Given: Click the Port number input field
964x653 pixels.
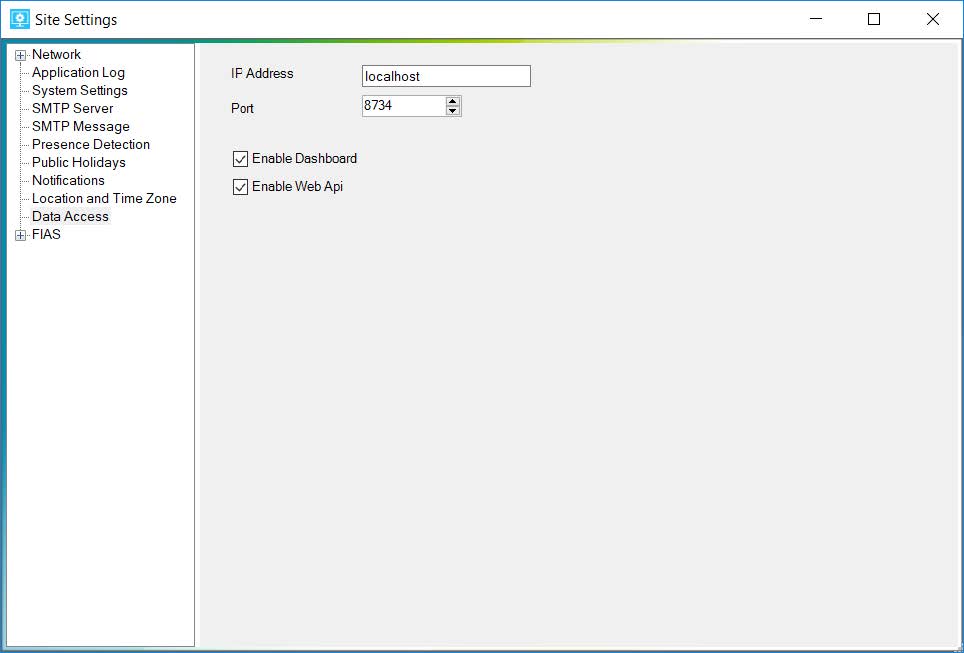Looking at the screenshot, I should 405,105.
